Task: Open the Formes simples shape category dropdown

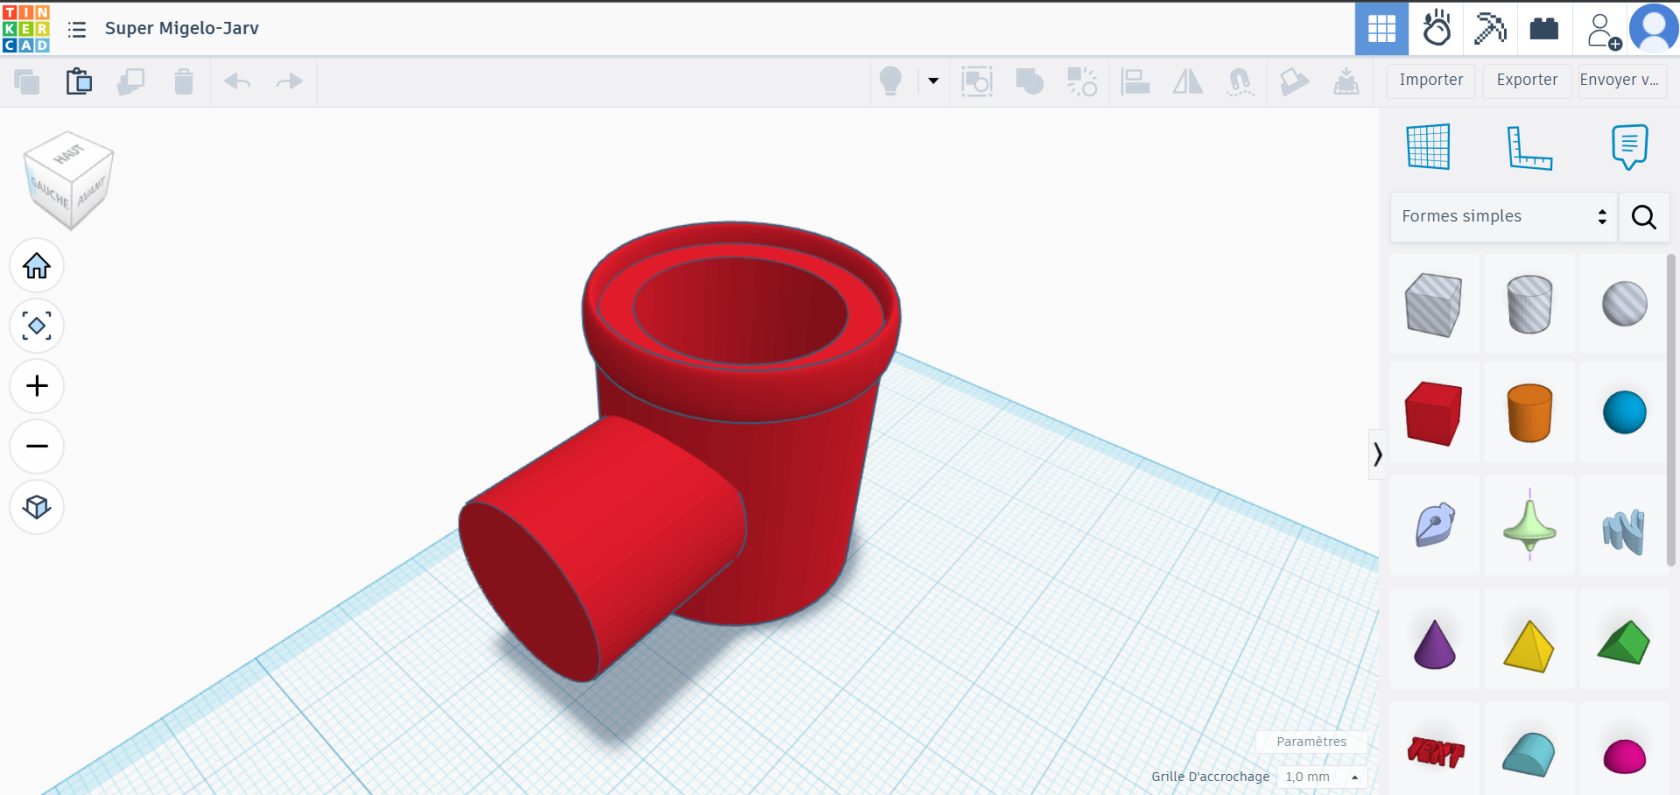Action: [x=1503, y=217]
